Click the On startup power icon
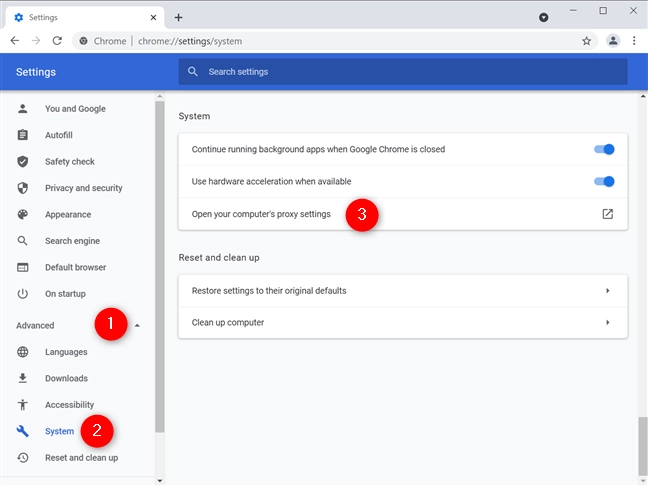648x486 pixels. 23,294
